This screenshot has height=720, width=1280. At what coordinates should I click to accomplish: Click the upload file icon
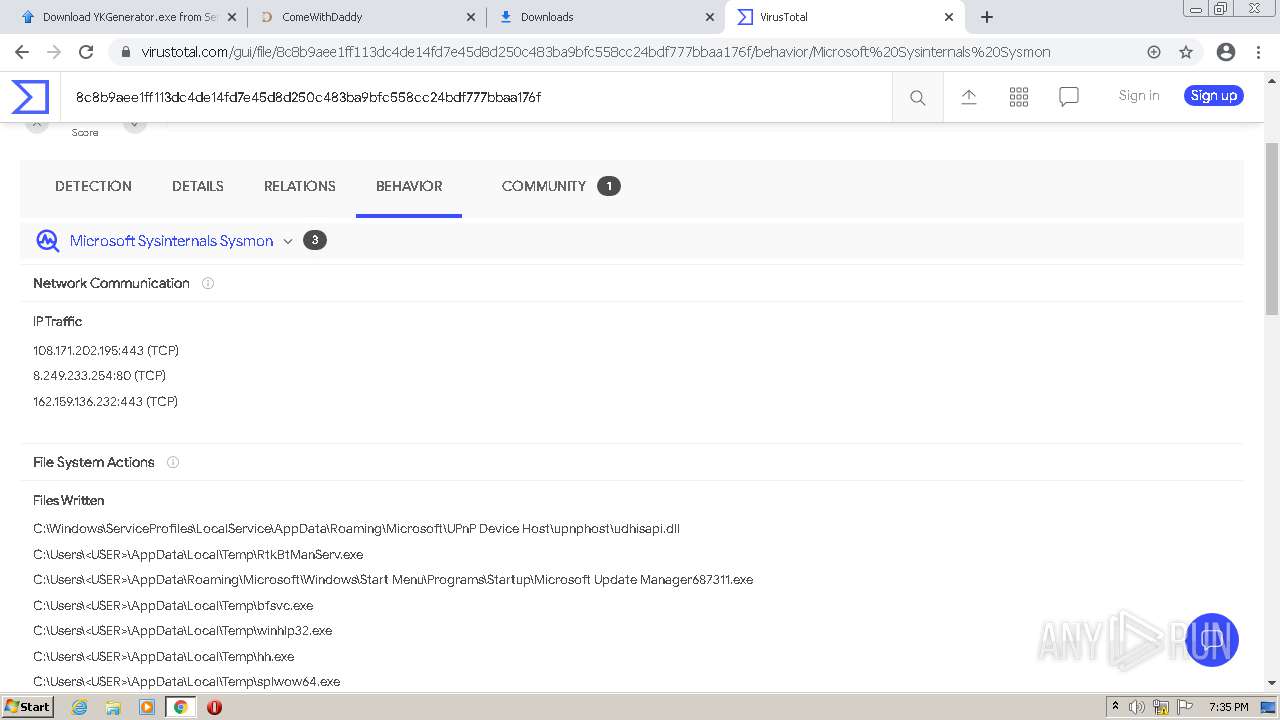pyautogui.click(x=968, y=97)
